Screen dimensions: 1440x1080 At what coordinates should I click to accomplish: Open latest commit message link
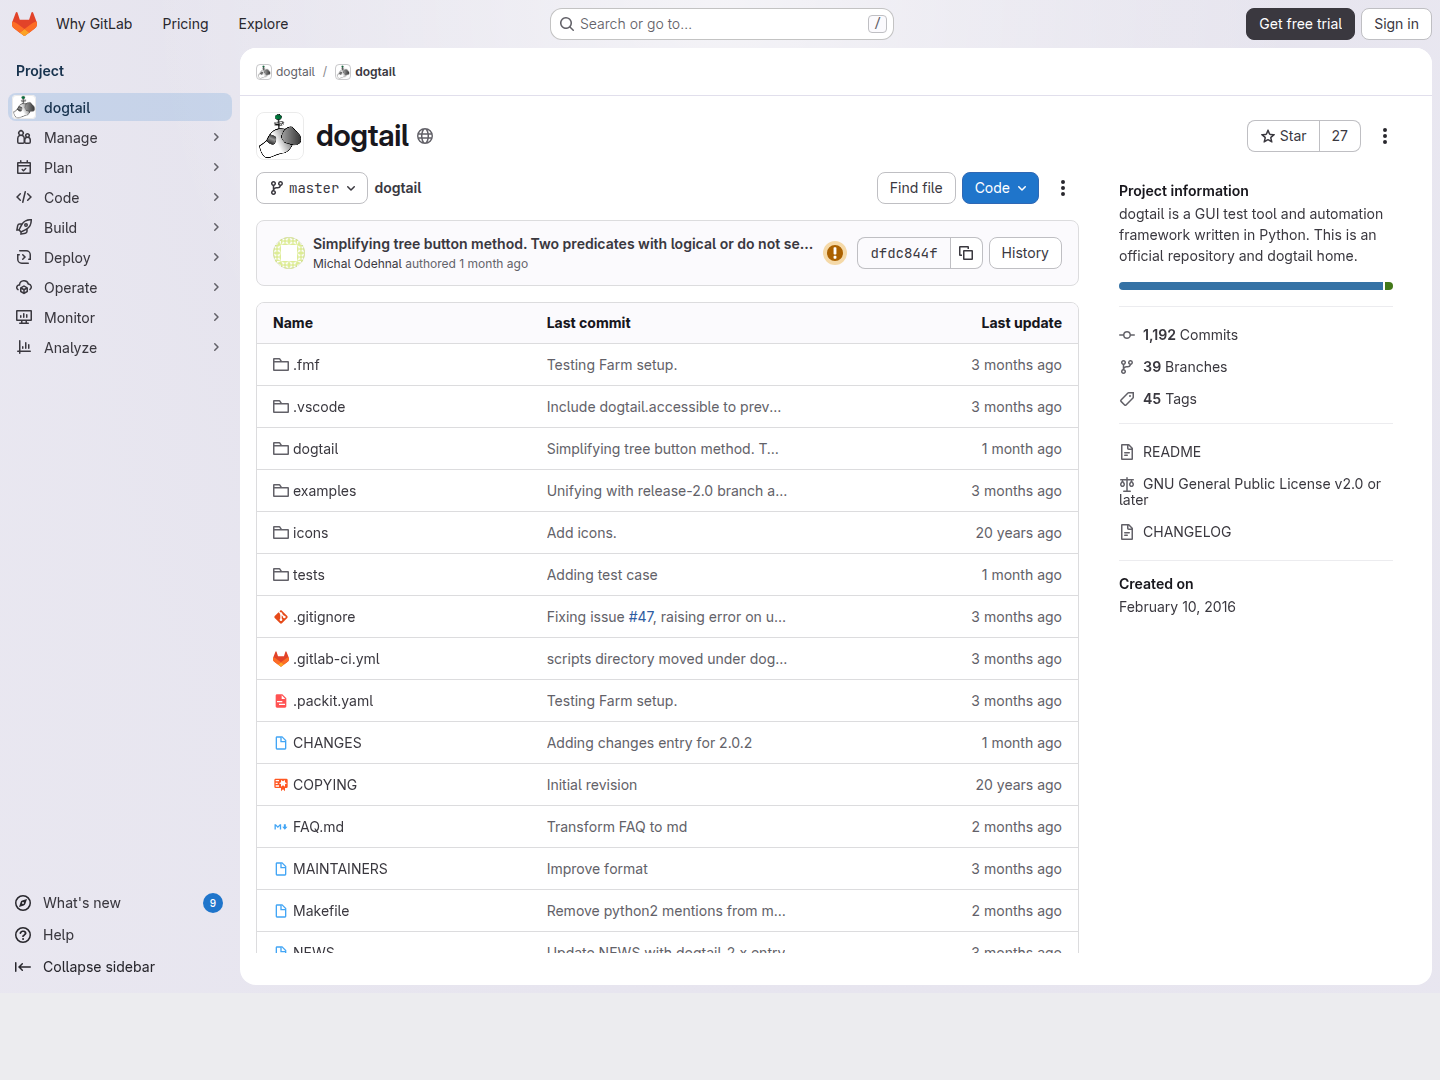[x=563, y=244]
